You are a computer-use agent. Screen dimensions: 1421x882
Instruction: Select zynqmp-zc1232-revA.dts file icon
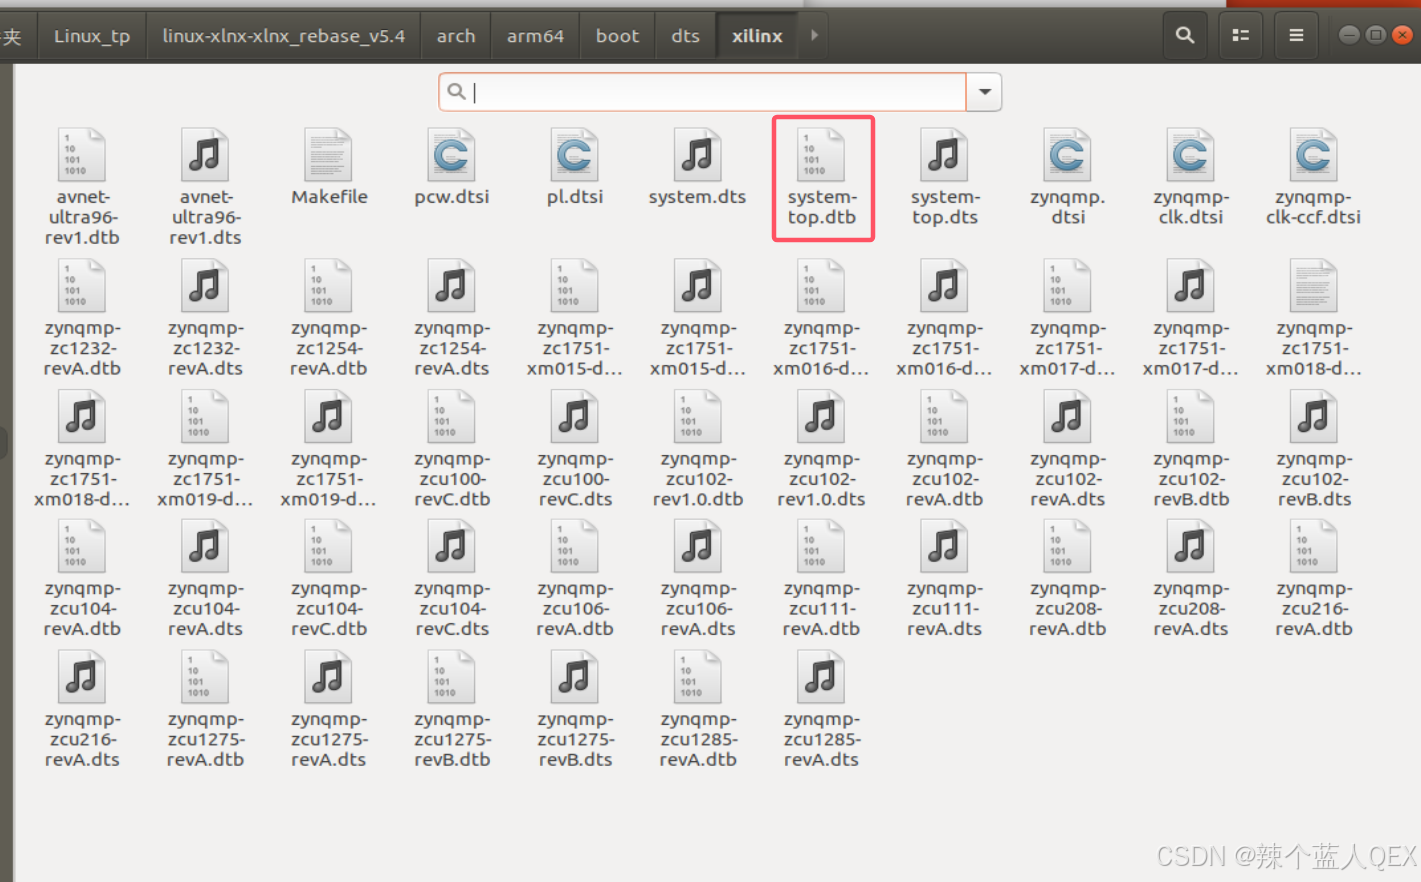pyautogui.click(x=205, y=286)
